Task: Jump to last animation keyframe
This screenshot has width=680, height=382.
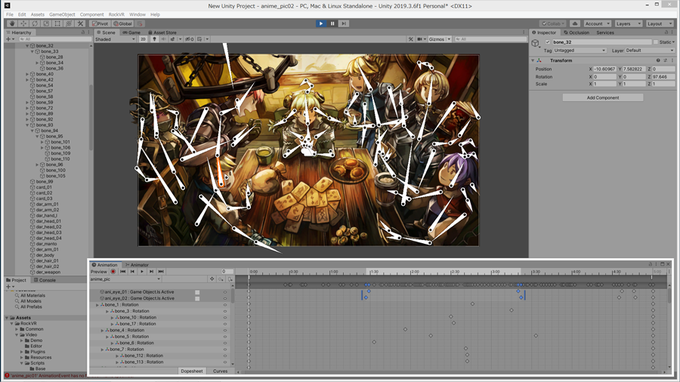Action: point(161,271)
